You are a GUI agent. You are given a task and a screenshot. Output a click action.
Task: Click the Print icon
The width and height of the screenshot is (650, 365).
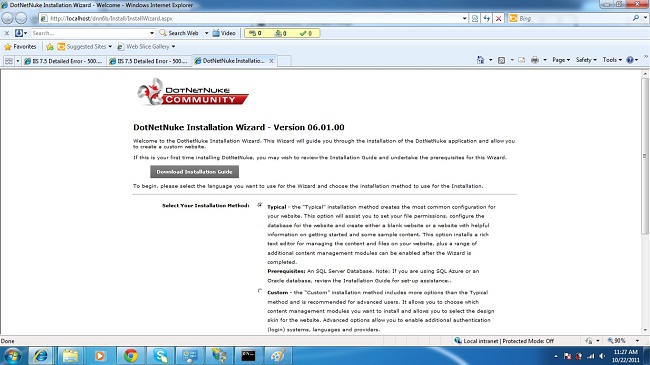(535, 60)
